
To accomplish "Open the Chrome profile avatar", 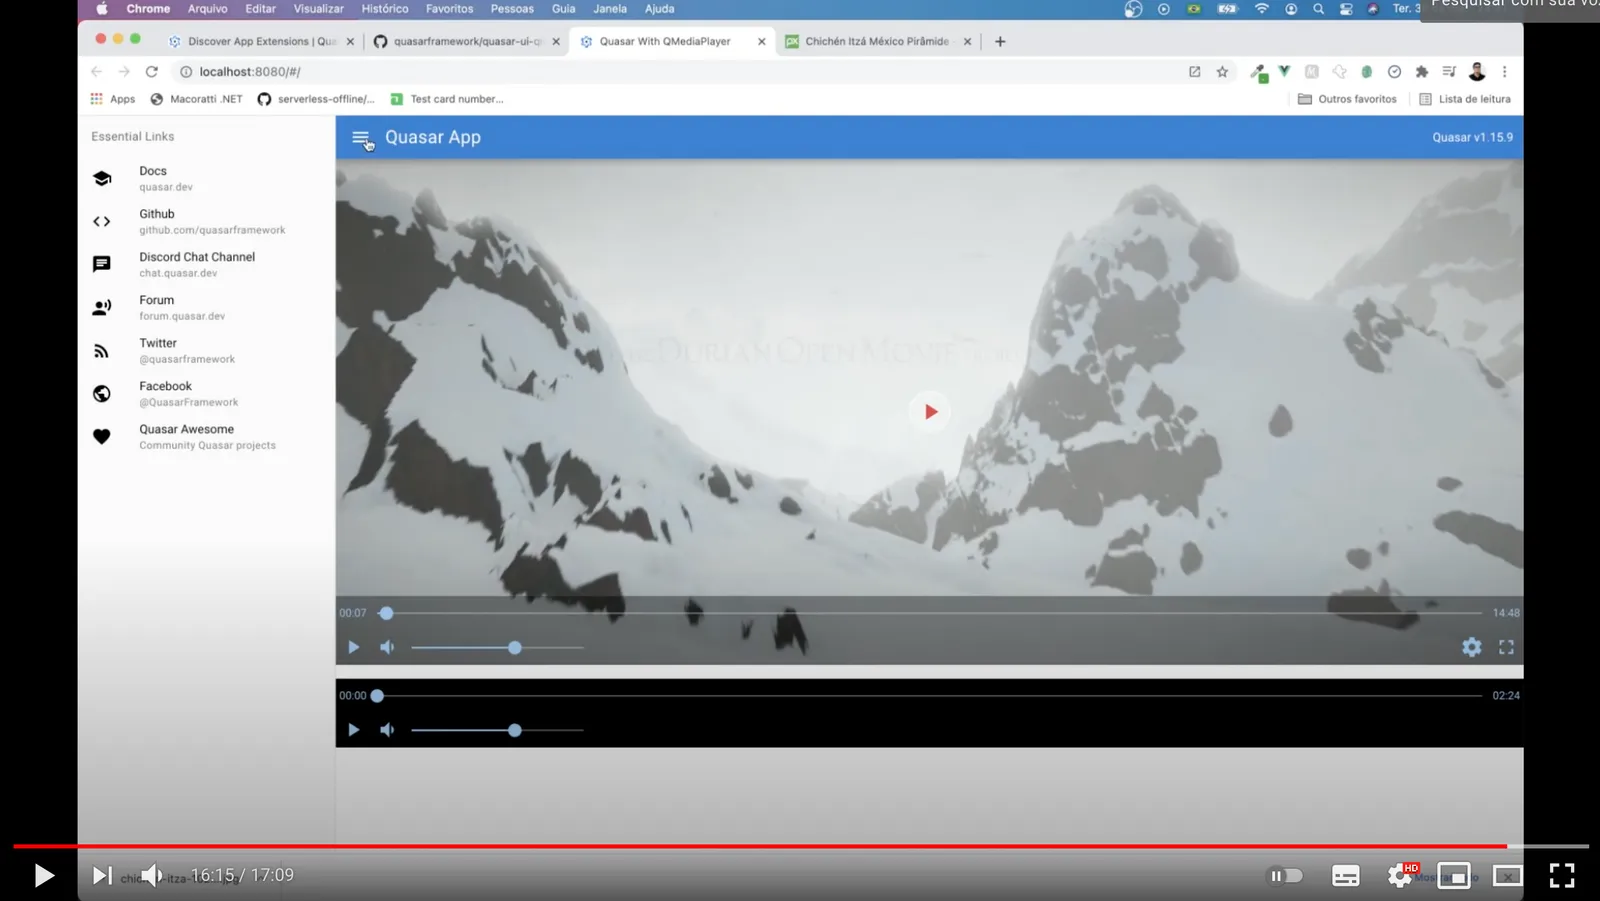I will point(1477,72).
